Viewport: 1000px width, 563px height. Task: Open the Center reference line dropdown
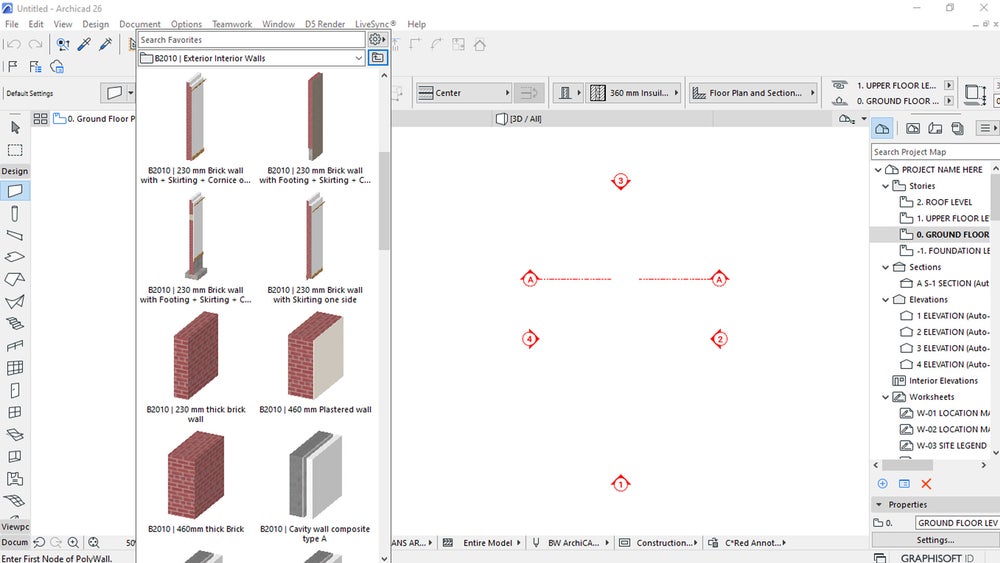click(464, 92)
